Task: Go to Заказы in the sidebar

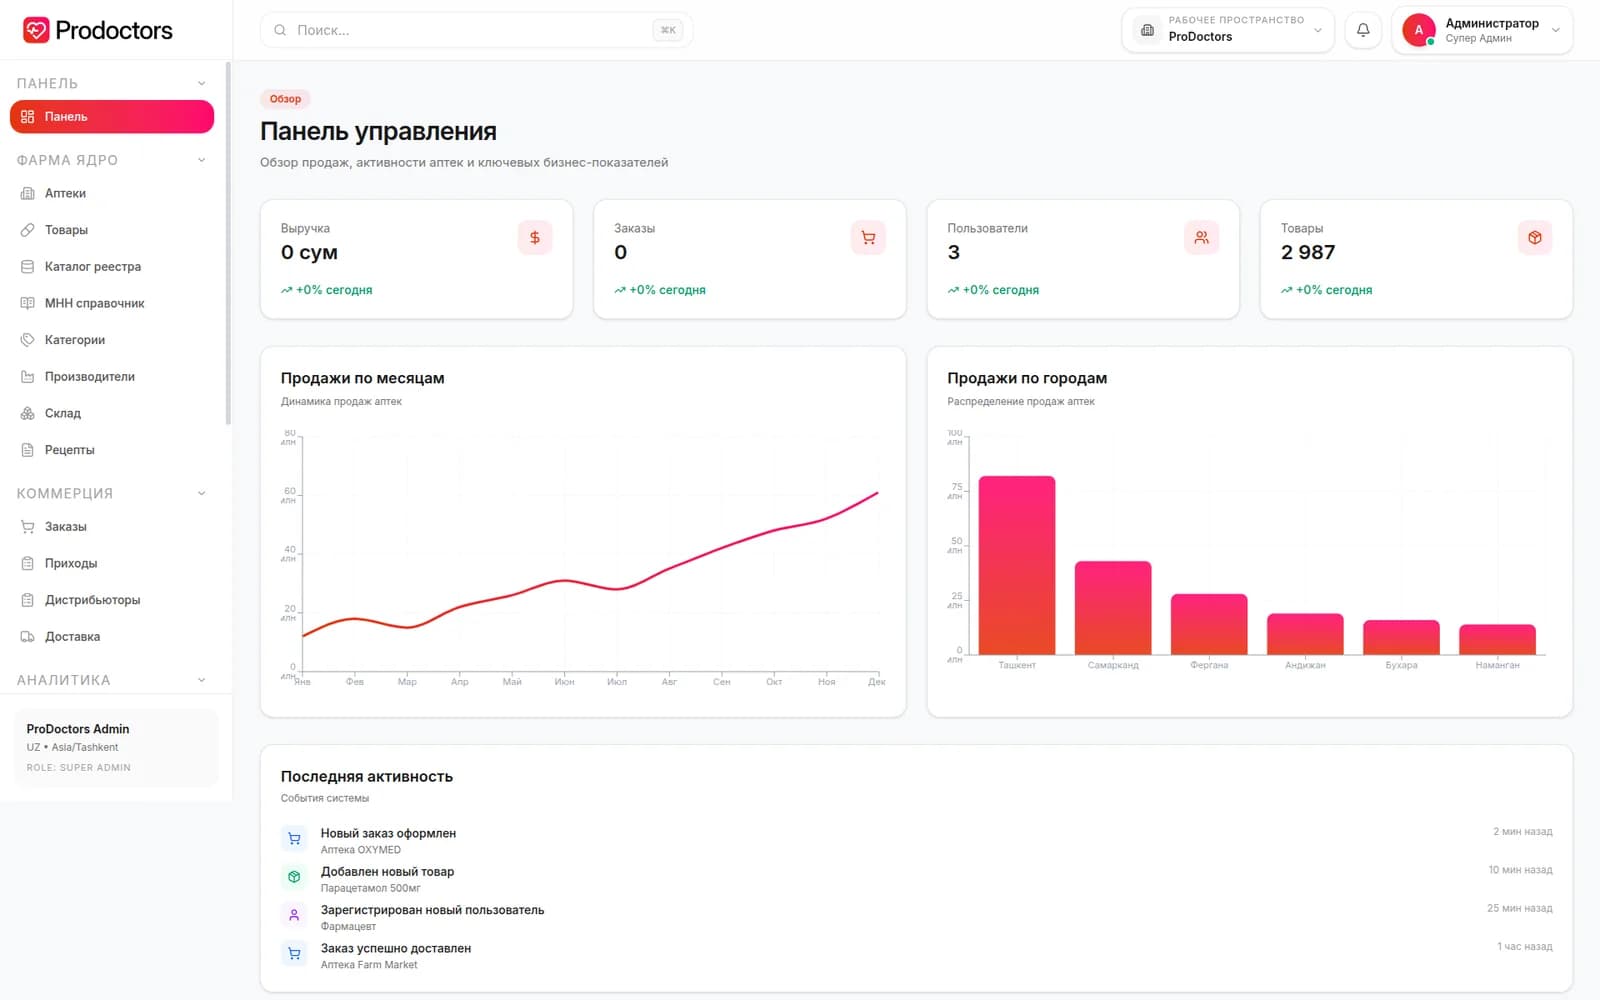Action: (112, 526)
